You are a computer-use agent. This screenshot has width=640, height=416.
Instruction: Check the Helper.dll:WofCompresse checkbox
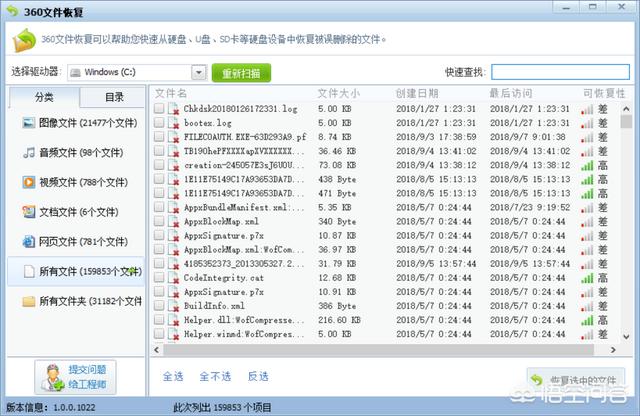[x=159, y=319]
